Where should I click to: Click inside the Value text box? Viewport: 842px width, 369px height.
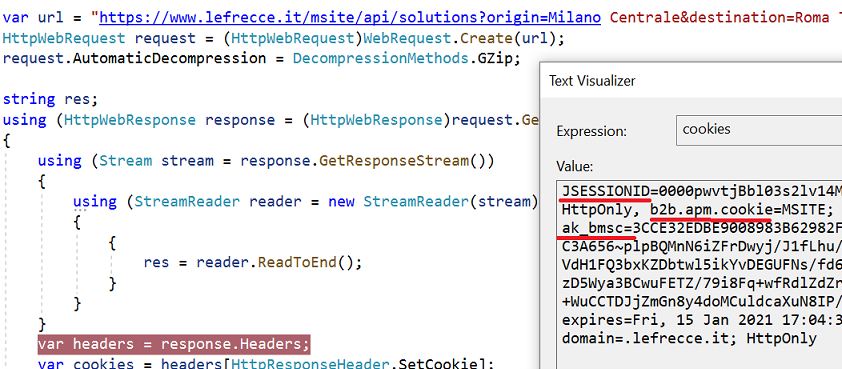[x=699, y=275]
